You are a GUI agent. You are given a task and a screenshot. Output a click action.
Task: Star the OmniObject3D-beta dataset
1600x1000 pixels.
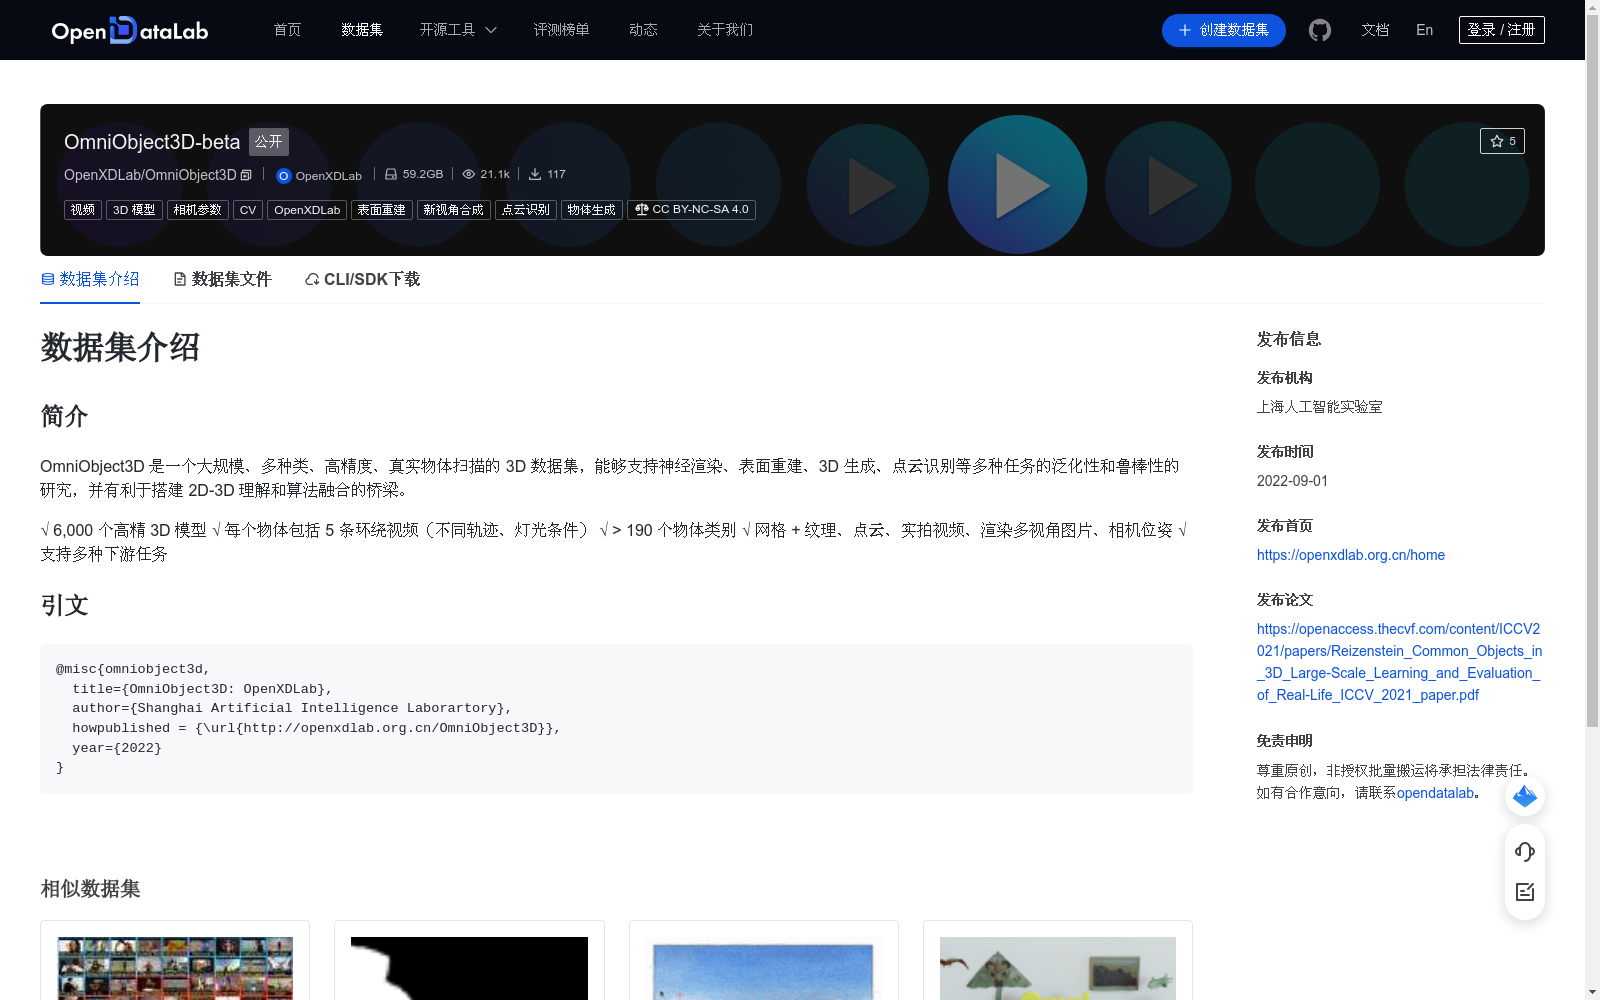pos(1502,141)
